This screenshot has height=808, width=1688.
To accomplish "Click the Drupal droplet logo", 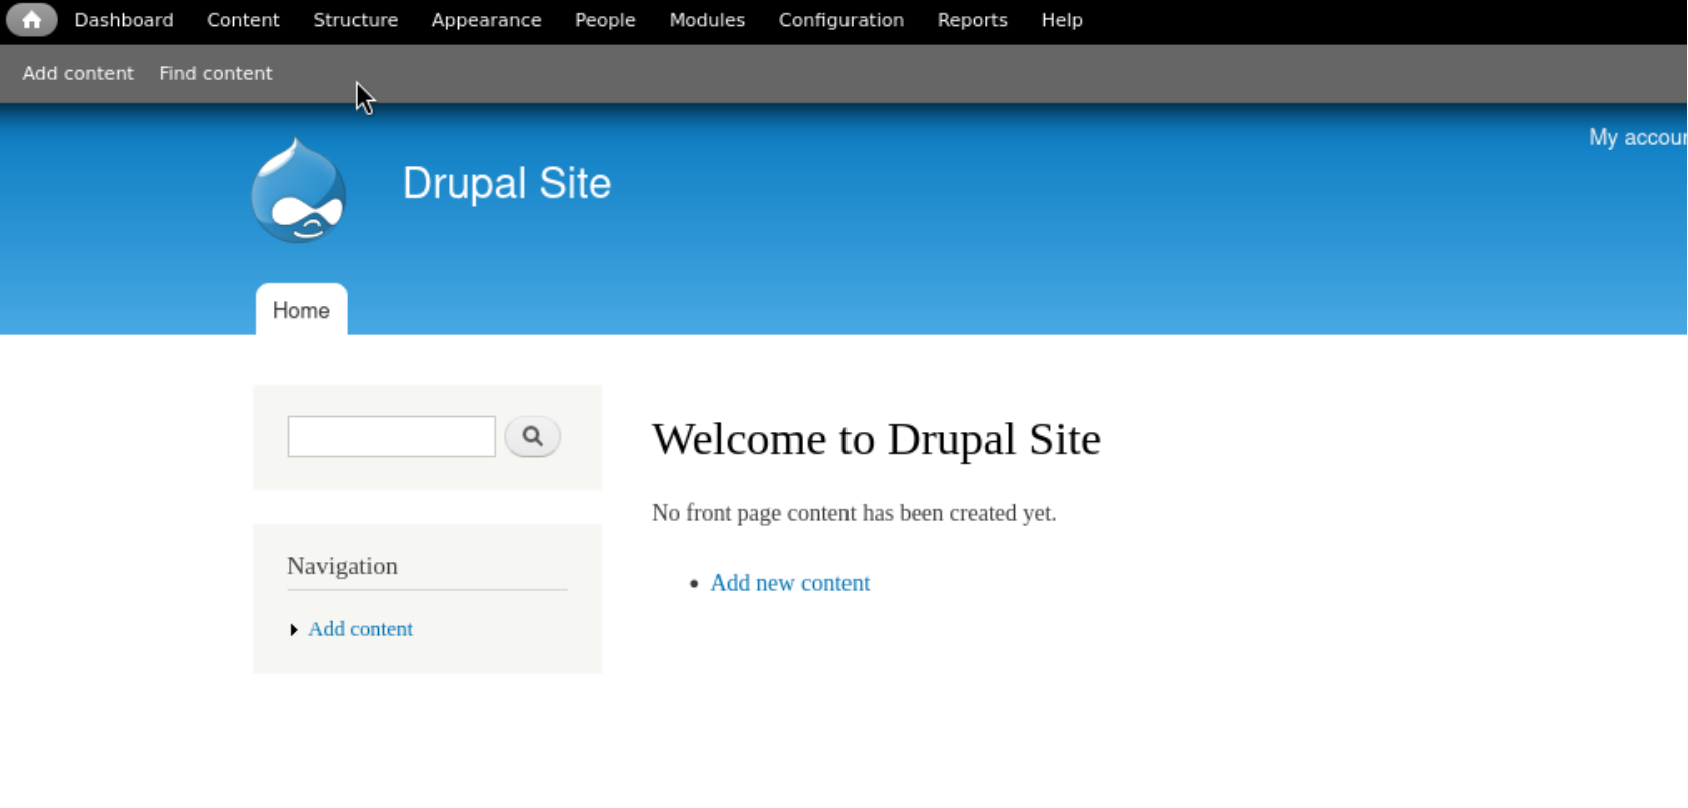I will pos(298,190).
